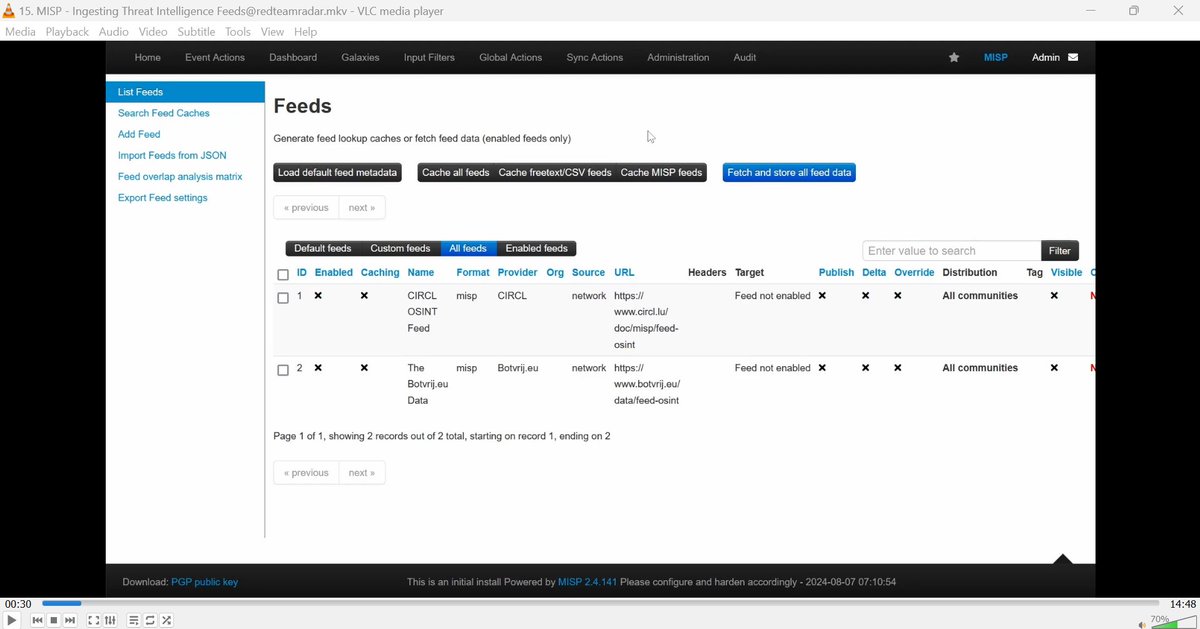The width and height of the screenshot is (1200, 629).
Task: Adjust the VLC volume slider
Action: 1173,623
